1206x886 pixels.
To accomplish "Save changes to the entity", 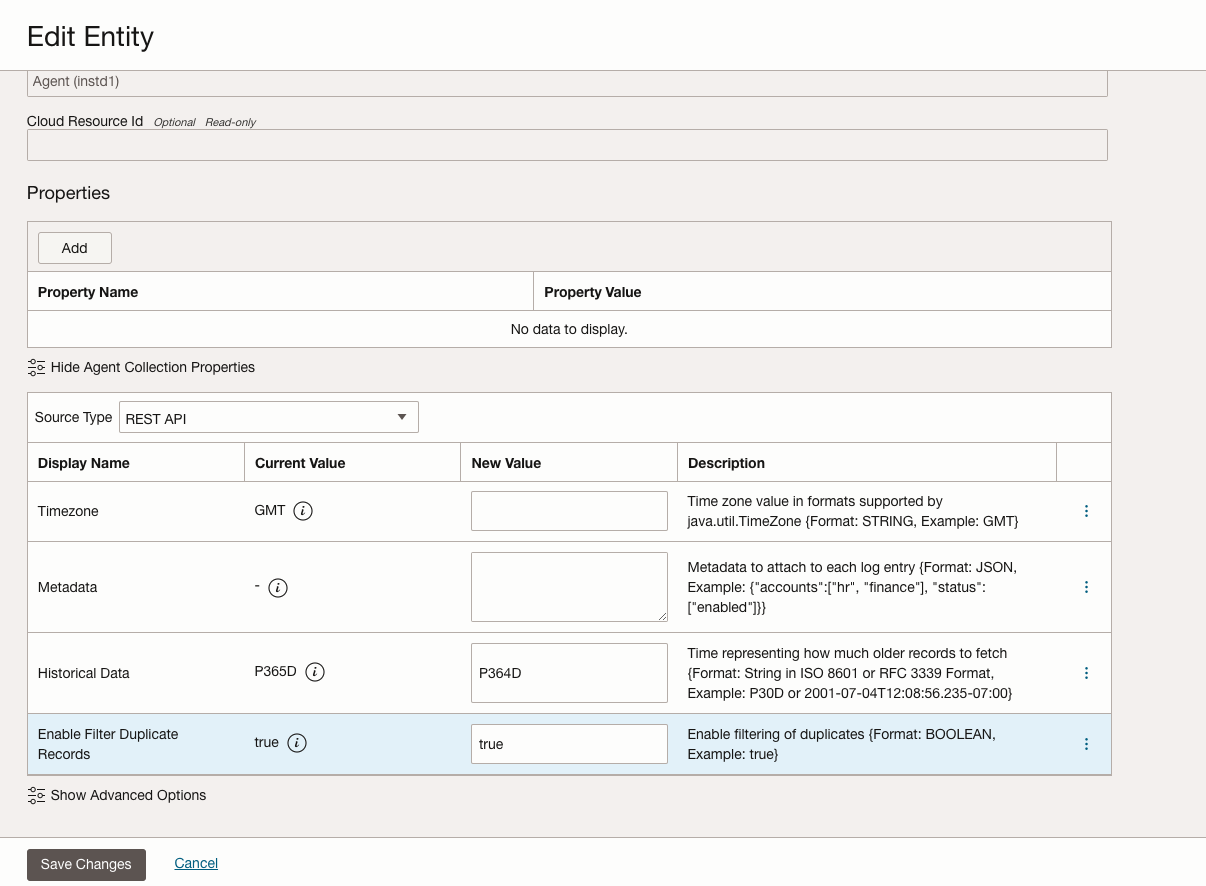I will tap(86, 864).
